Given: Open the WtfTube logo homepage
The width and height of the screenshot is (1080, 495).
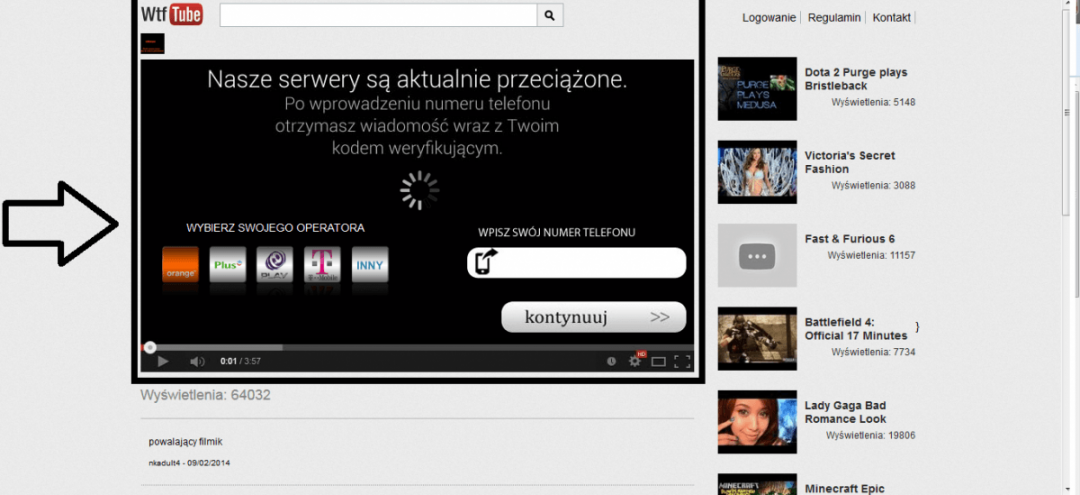Looking at the screenshot, I should pos(172,14).
